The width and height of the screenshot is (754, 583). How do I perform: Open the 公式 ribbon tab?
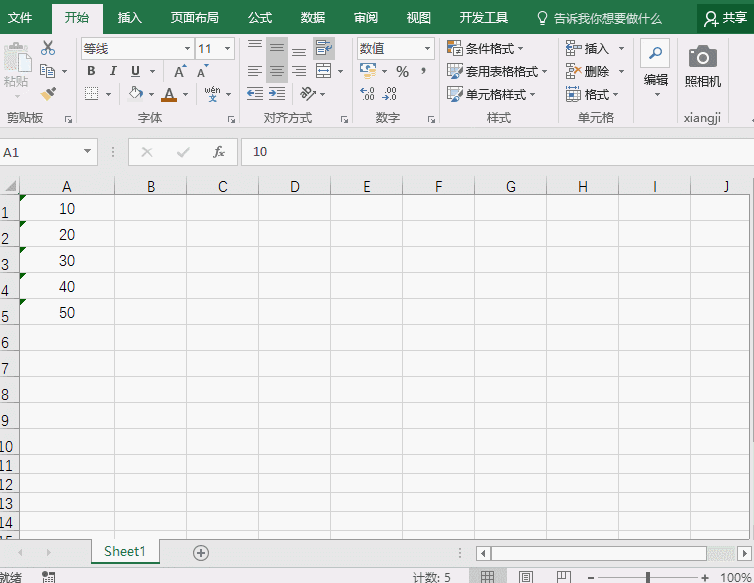pyautogui.click(x=260, y=18)
